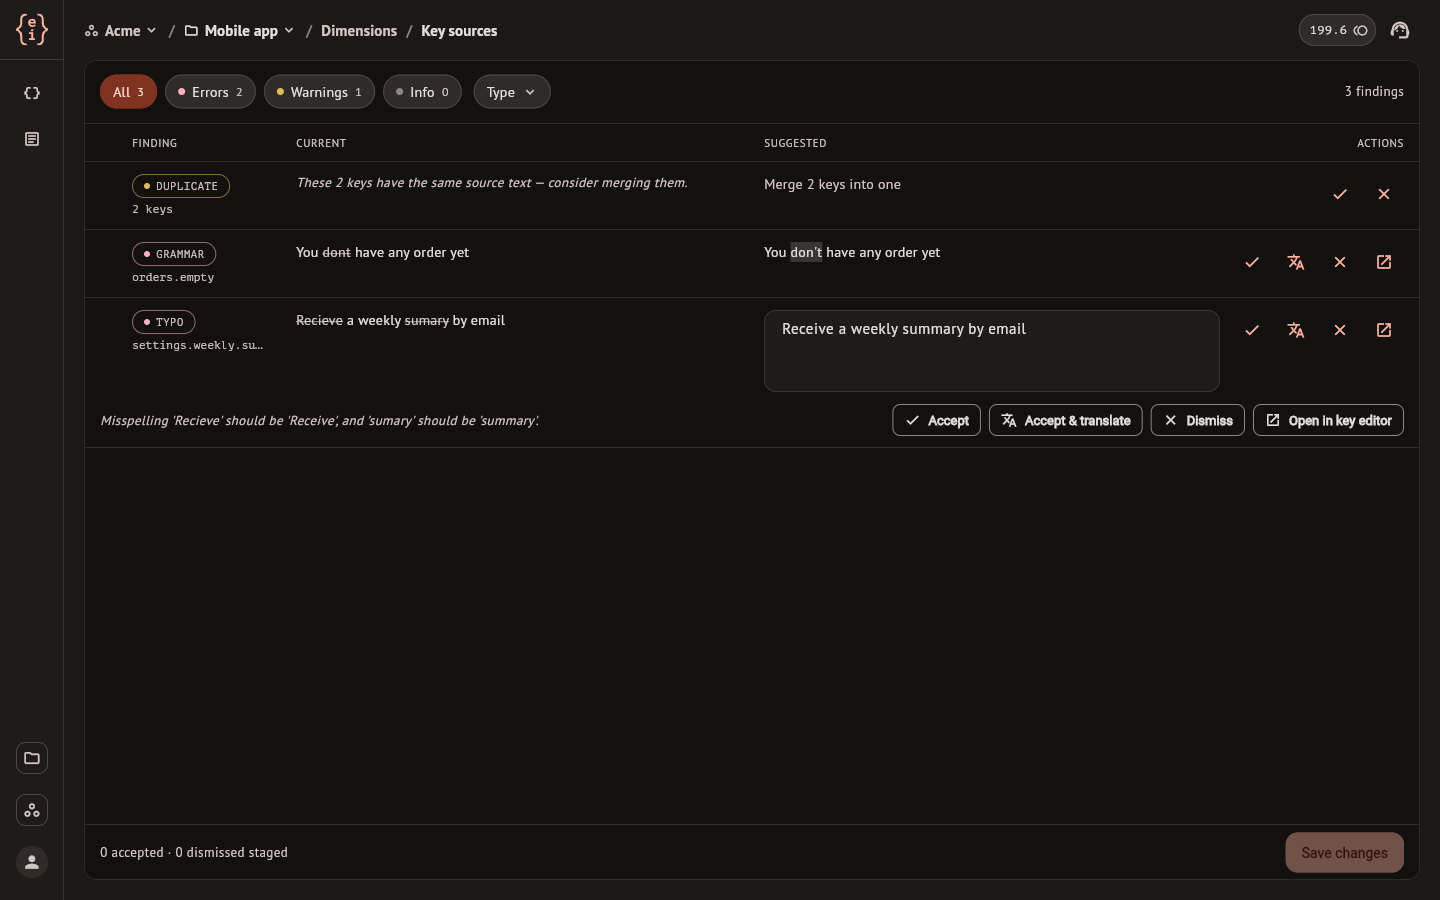Click the Dismiss button
The width and height of the screenshot is (1440, 900).
tap(1198, 420)
